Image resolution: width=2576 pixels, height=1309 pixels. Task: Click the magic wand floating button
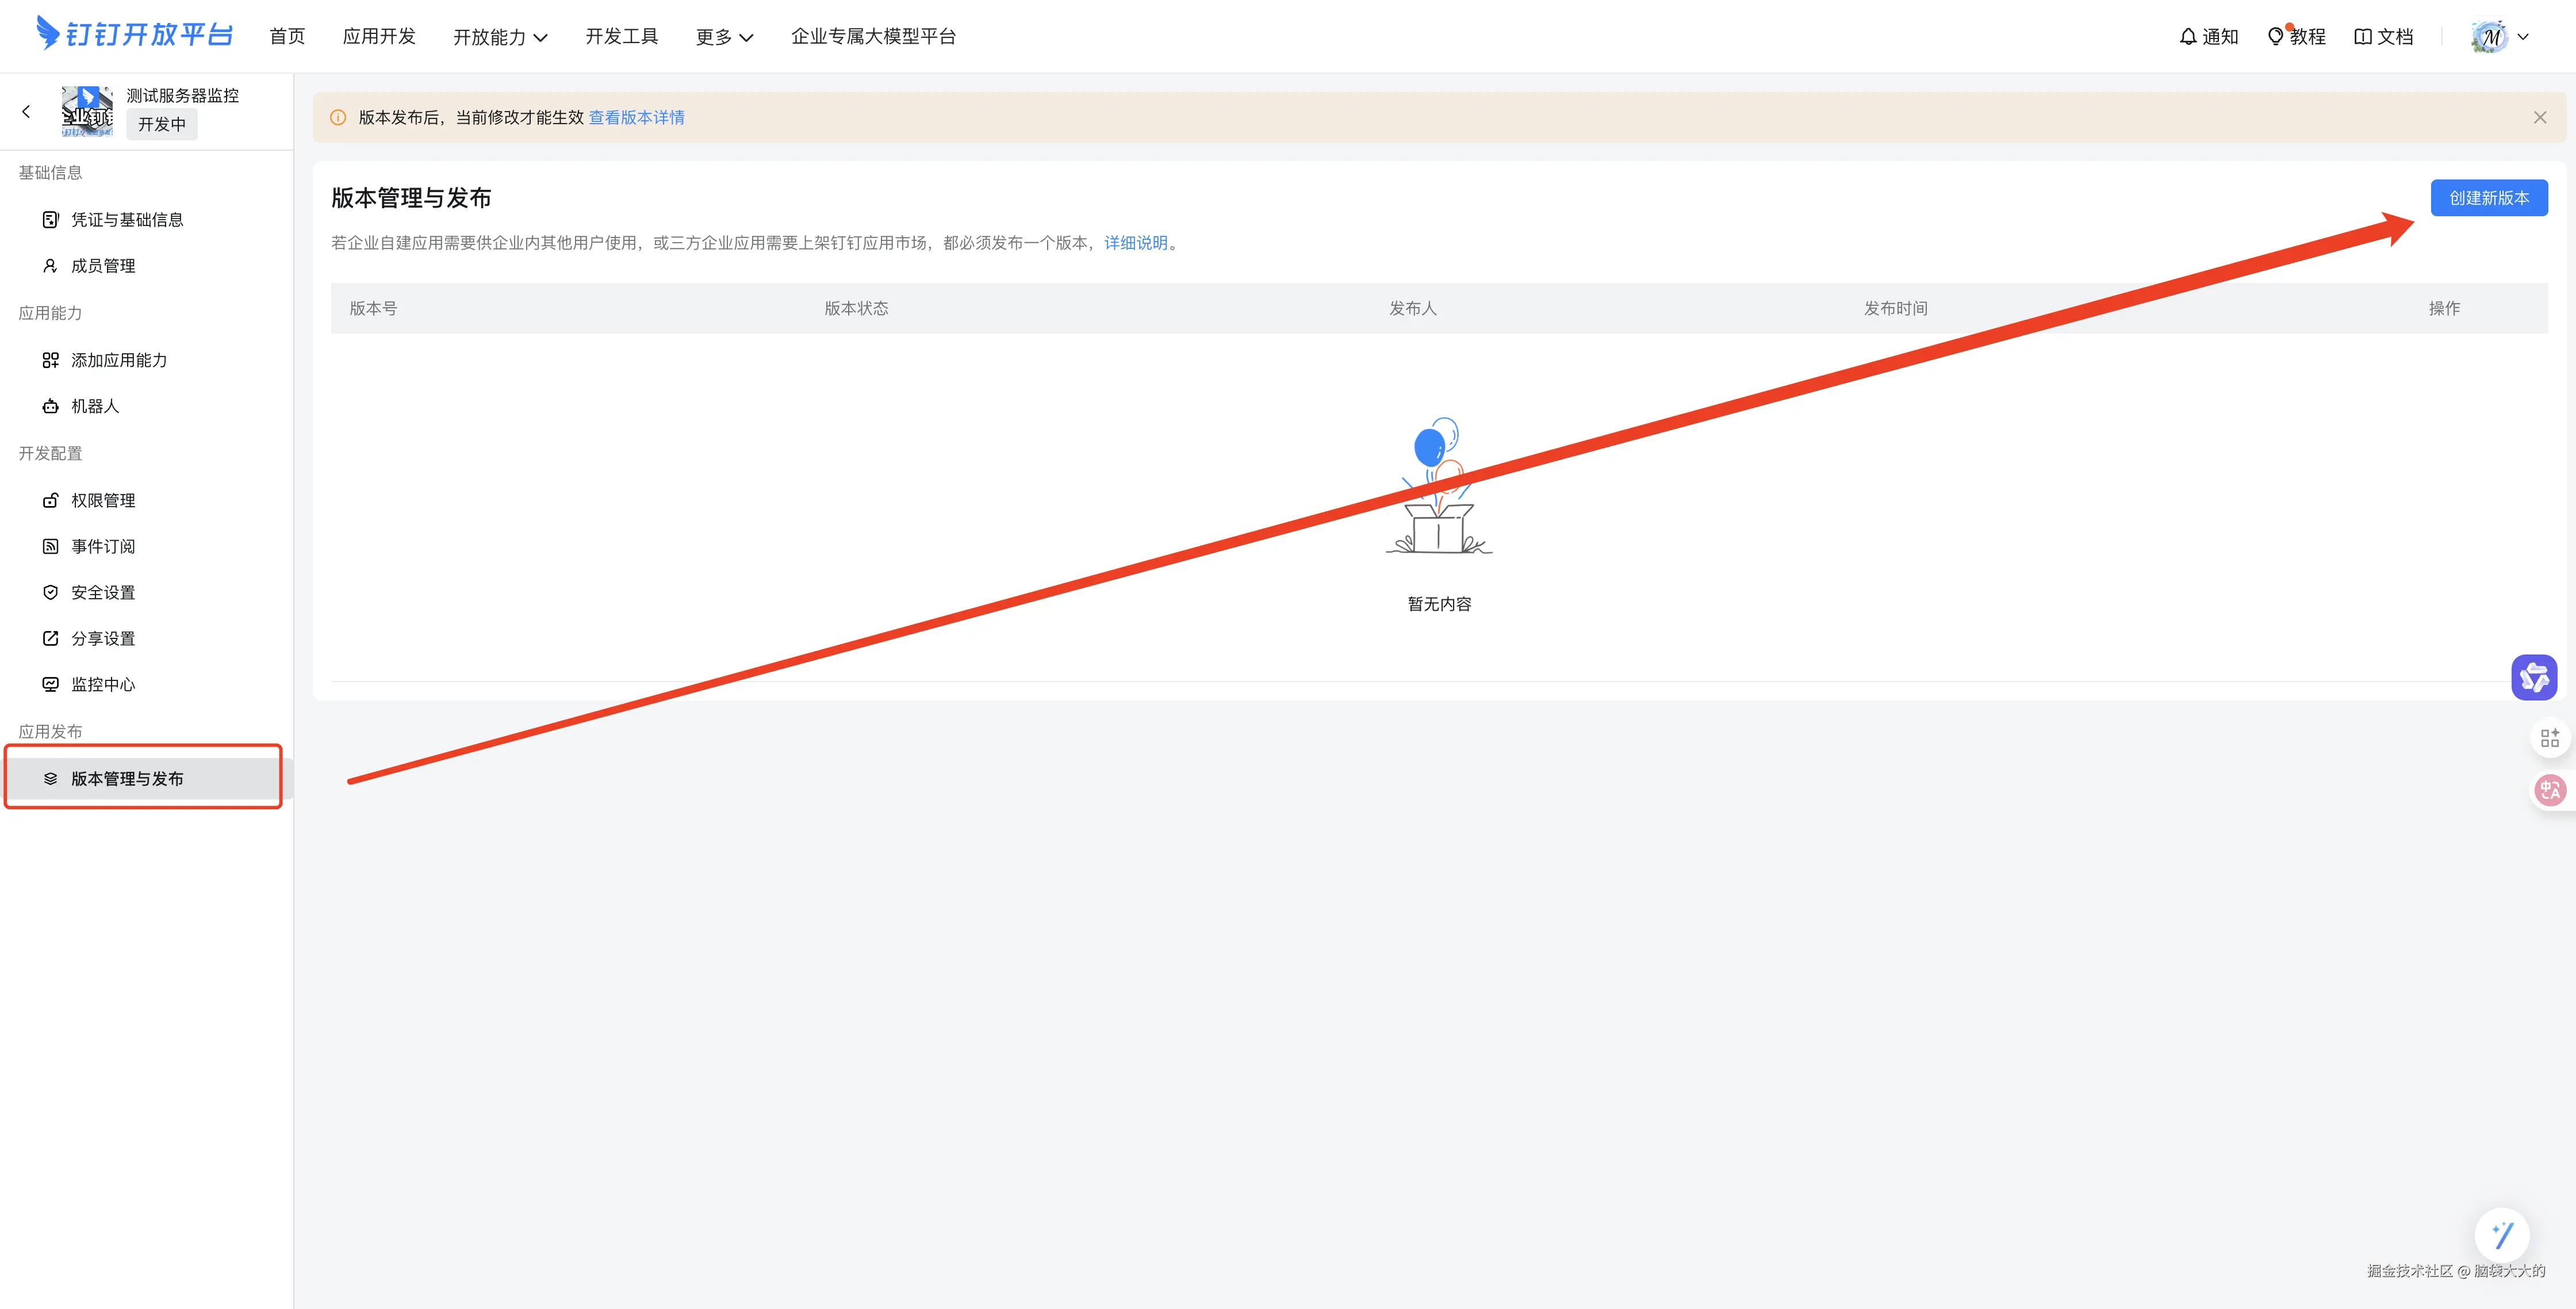click(2502, 1236)
